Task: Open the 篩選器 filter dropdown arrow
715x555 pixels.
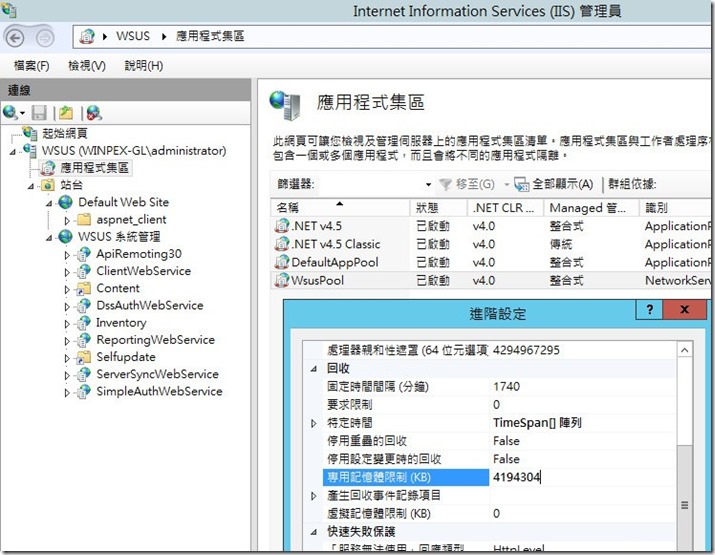Action: [428, 184]
